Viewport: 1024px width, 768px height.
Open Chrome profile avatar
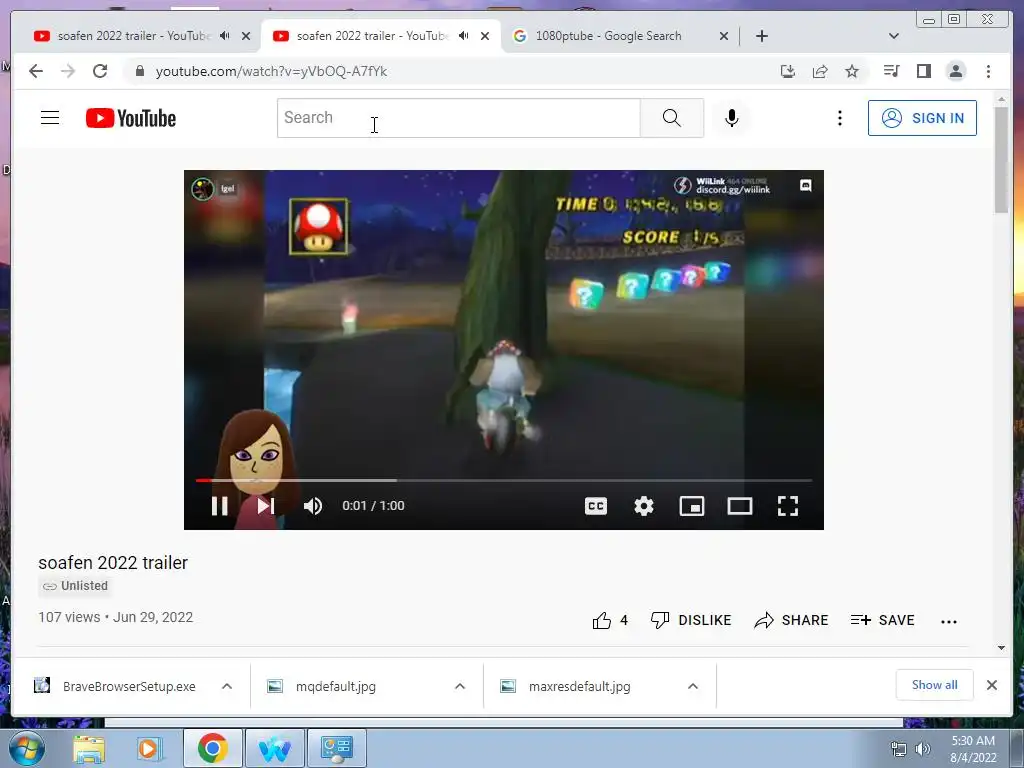[955, 71]
